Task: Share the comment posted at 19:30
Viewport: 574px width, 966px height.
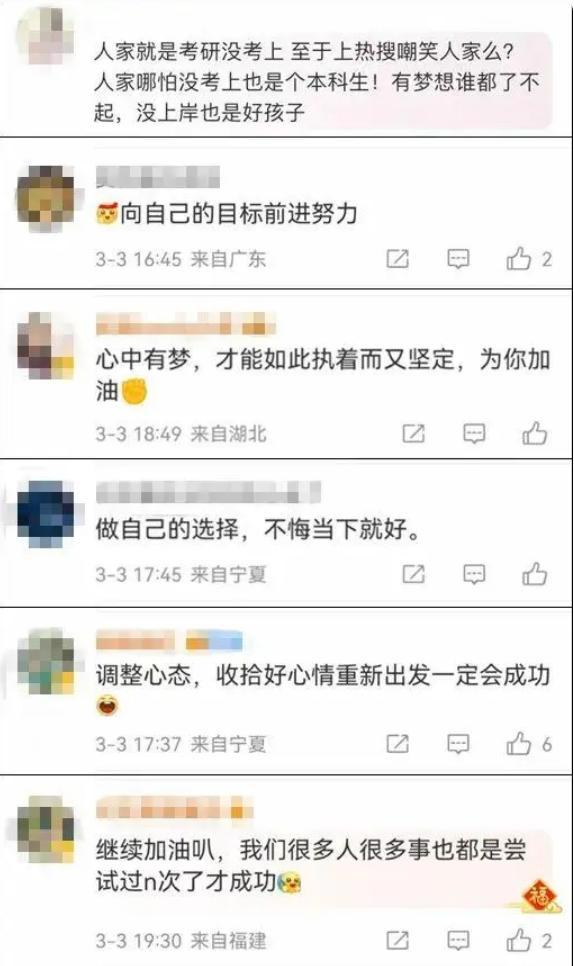Action: pos(397,941)
